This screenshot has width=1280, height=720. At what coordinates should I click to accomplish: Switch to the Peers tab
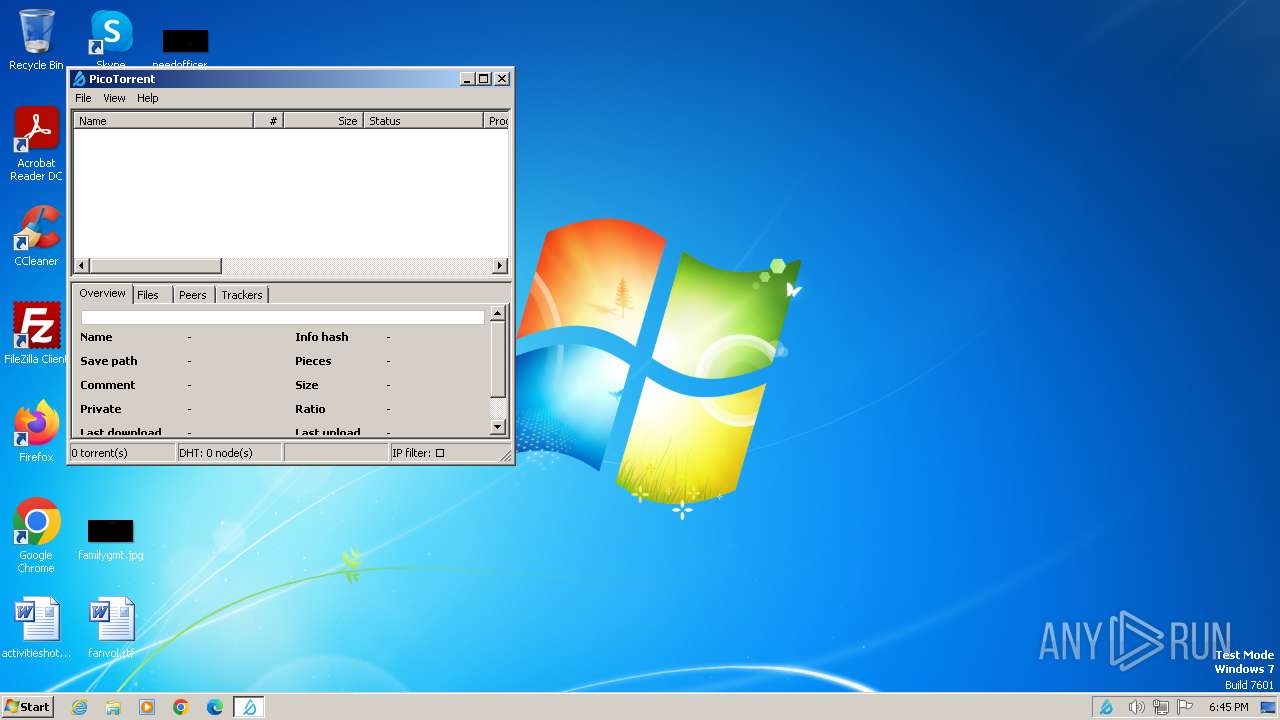(x=193, y=295)
